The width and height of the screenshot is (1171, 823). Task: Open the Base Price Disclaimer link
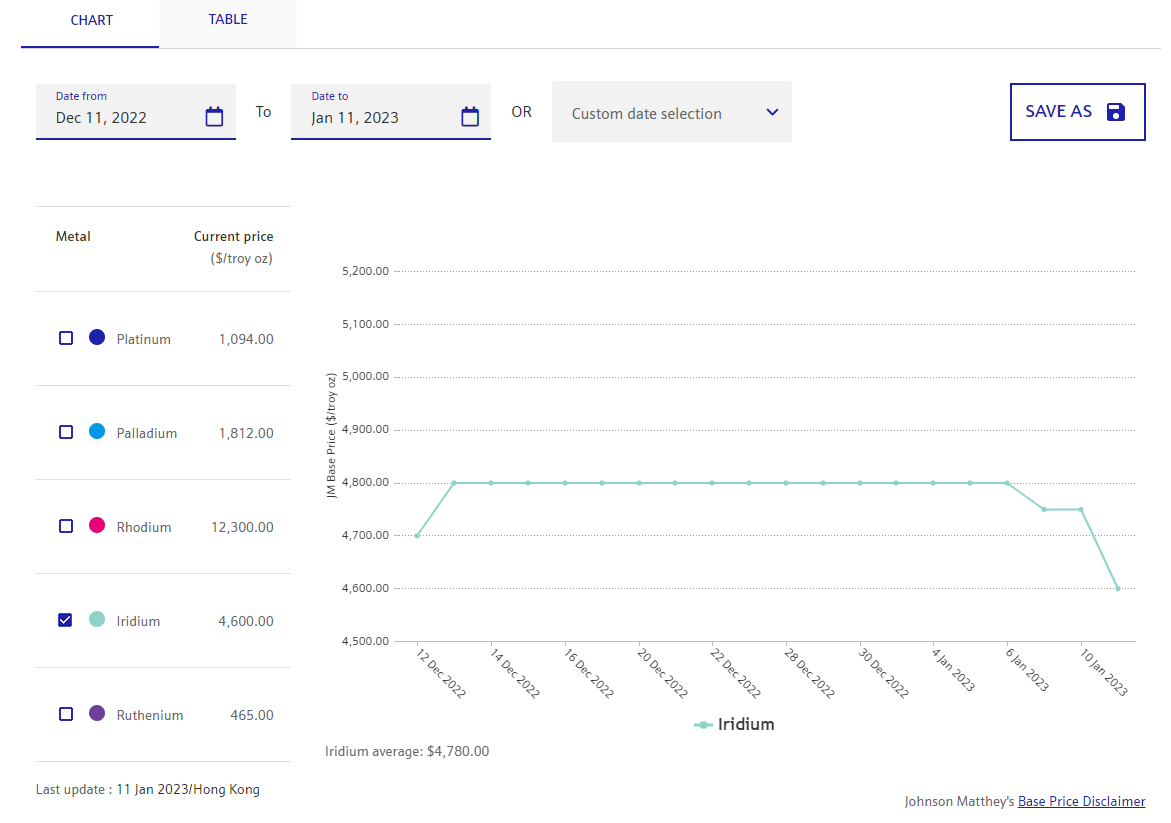coord(1081,802)
